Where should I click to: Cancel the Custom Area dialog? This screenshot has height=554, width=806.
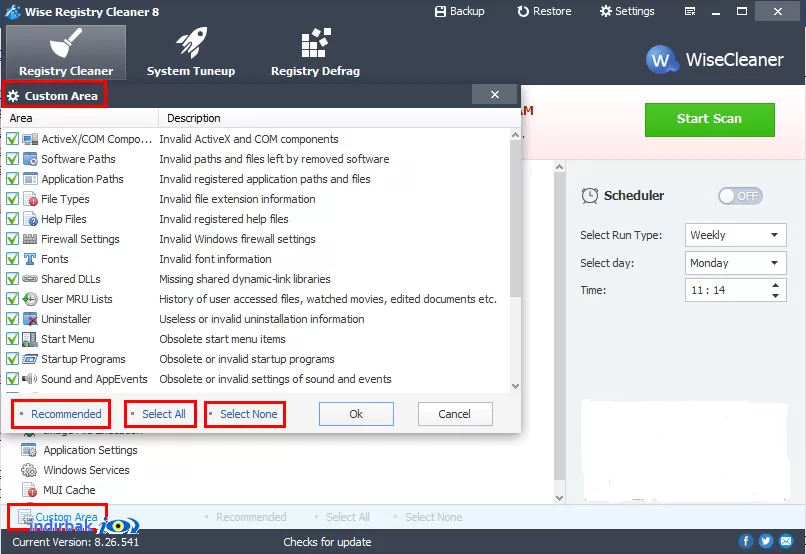pos(455,414)
